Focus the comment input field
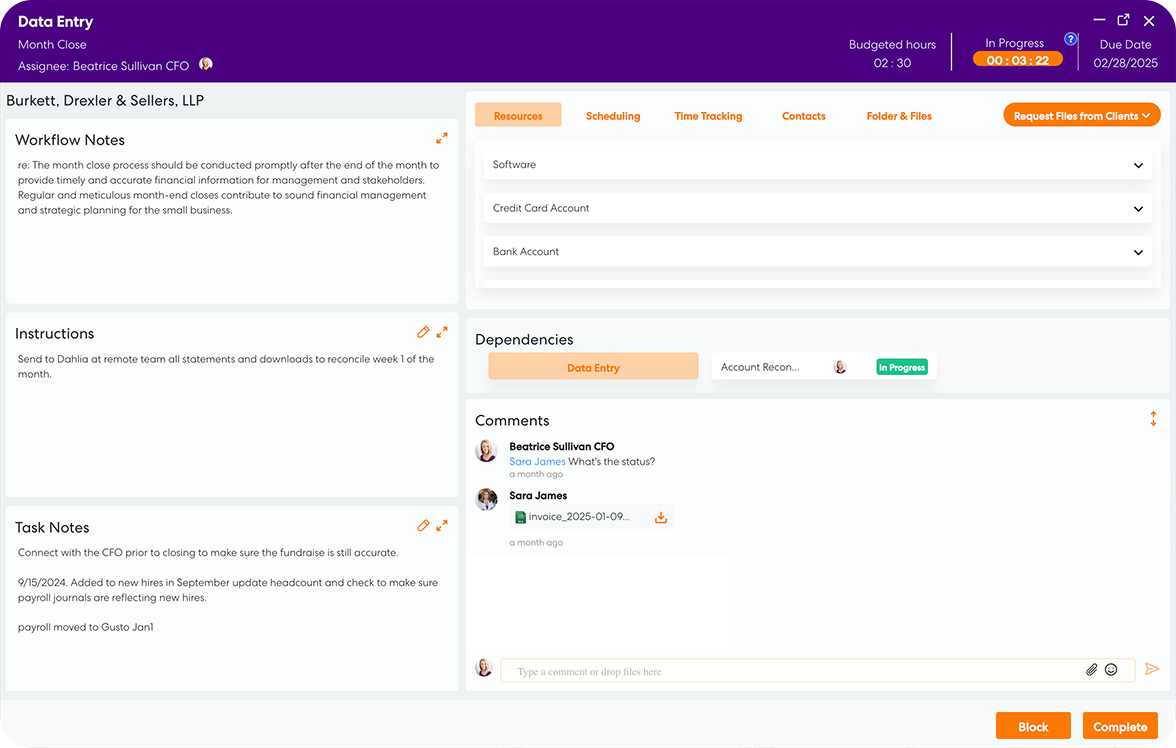This screenshot has width=1176, height=748. (818, 670)
